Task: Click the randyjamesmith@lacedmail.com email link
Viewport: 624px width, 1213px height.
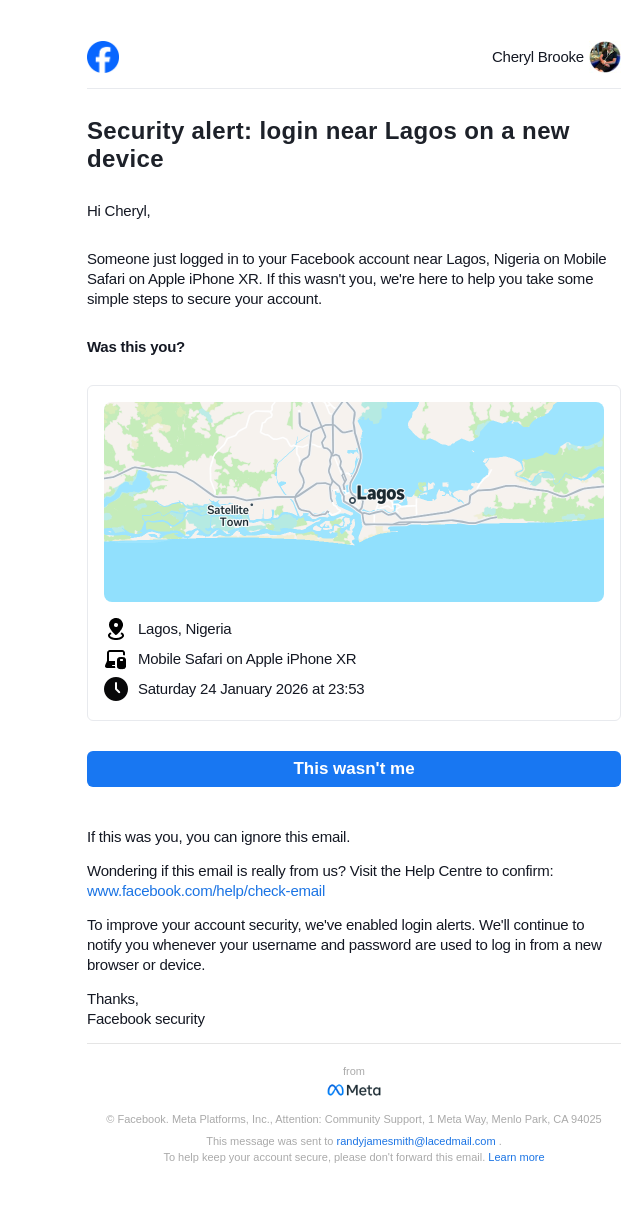Action: (x=416, y=1141)
